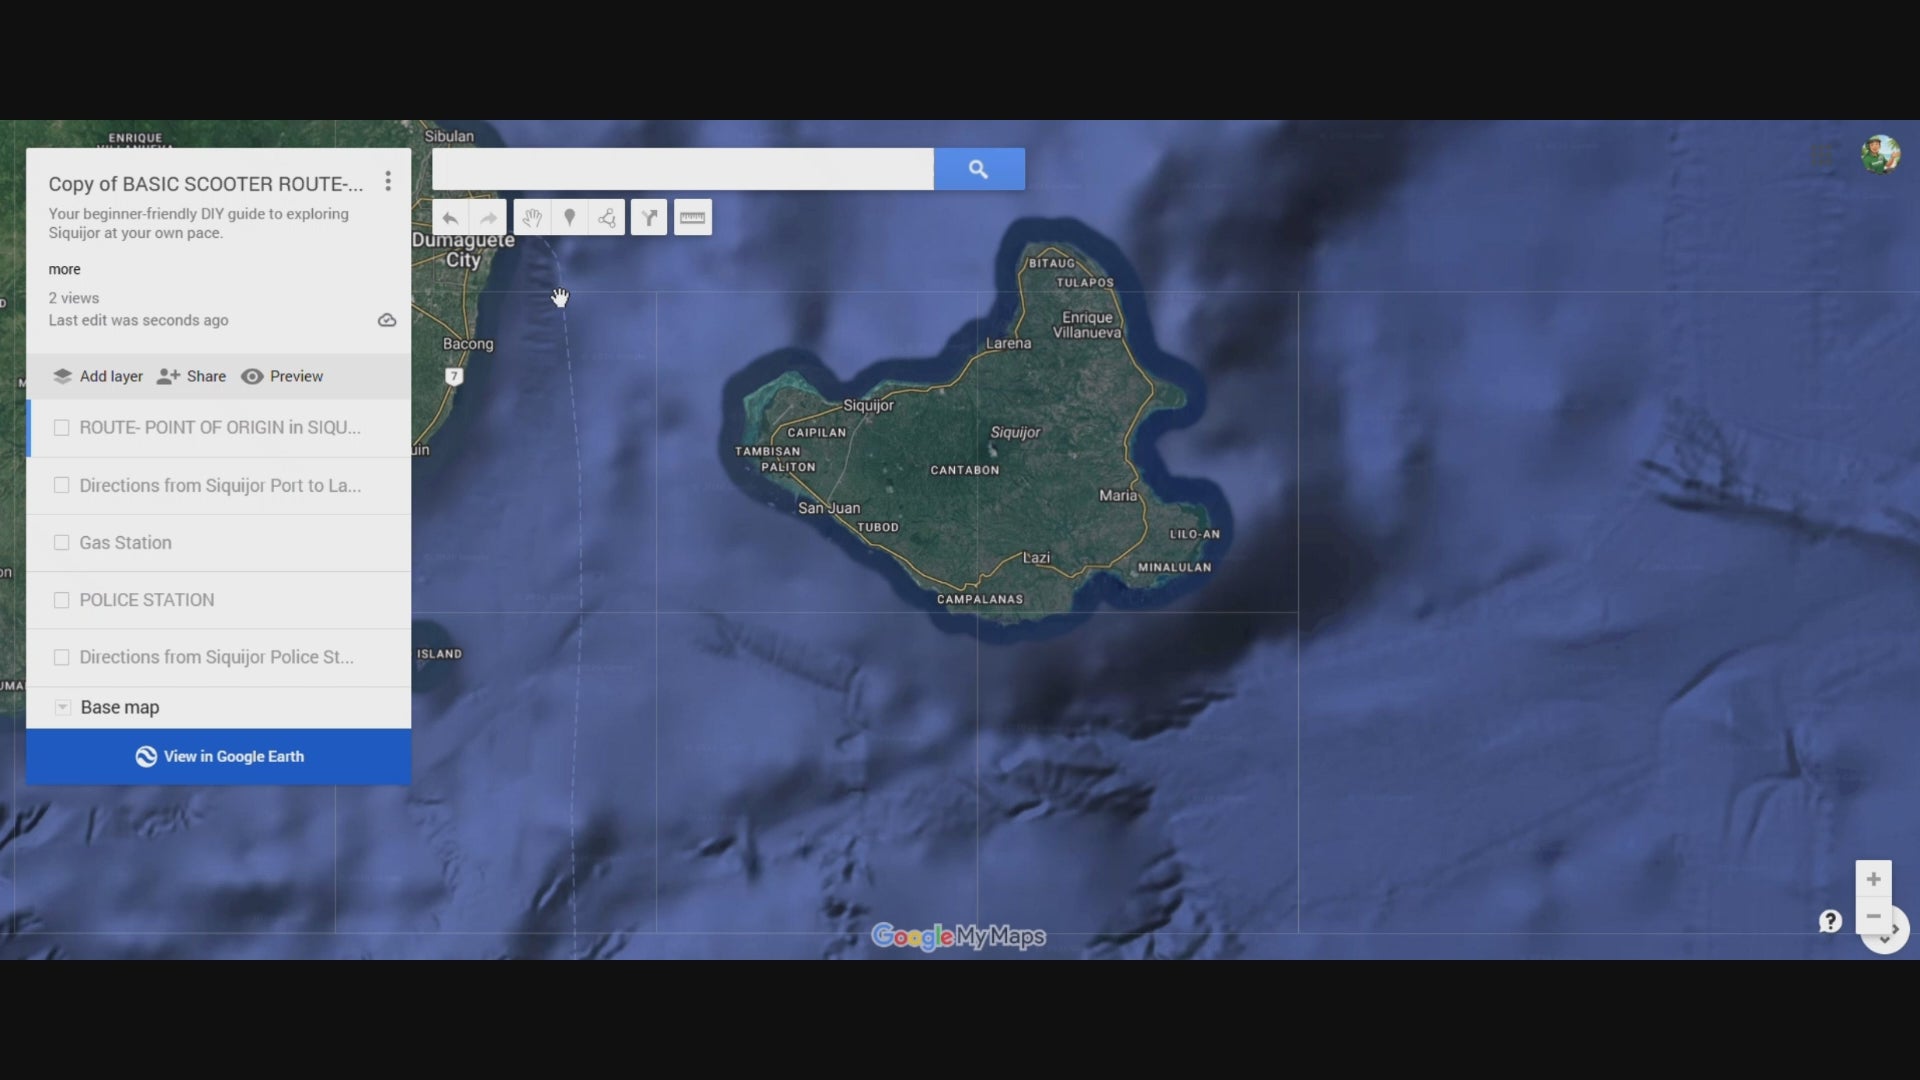This screenshot has width=1920, height=1080.
Task: Click the Preview button label
Action: point(296,376)
